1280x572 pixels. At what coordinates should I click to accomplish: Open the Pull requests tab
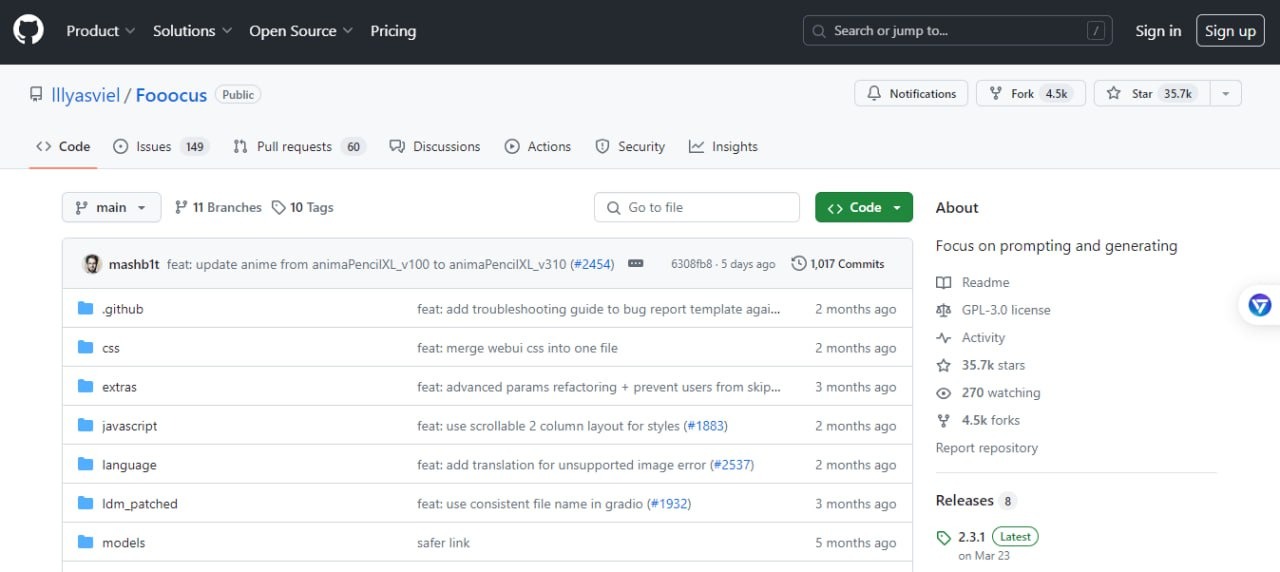(x=298, y=146)
